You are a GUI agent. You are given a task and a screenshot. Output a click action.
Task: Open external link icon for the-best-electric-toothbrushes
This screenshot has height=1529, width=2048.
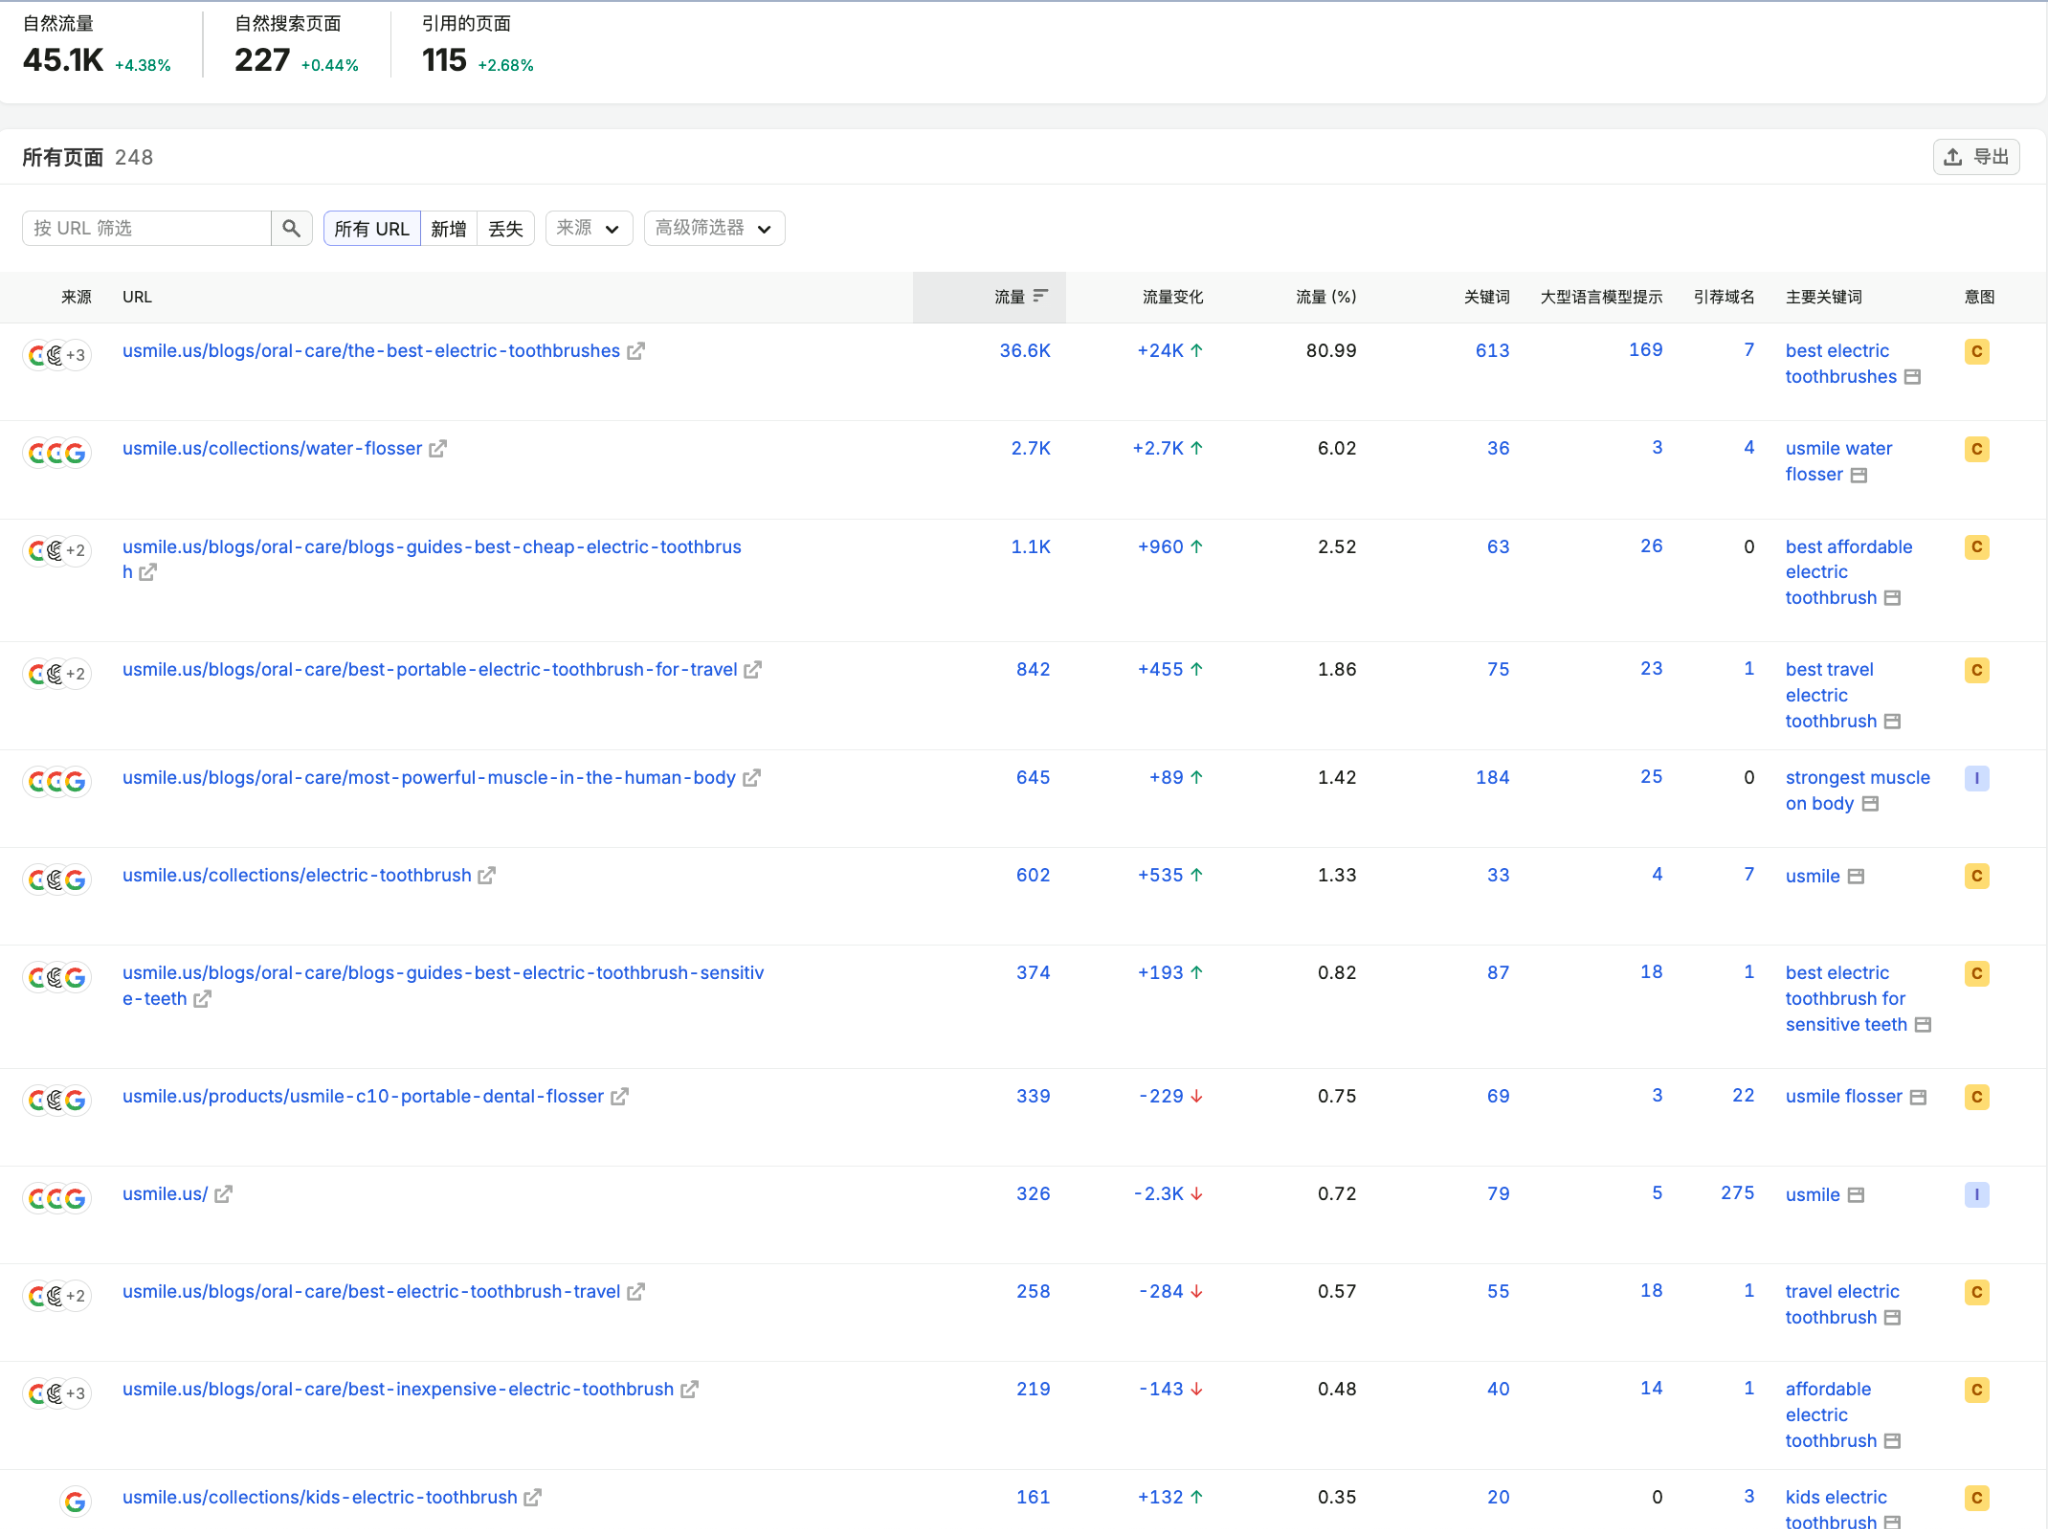(636, 351)
